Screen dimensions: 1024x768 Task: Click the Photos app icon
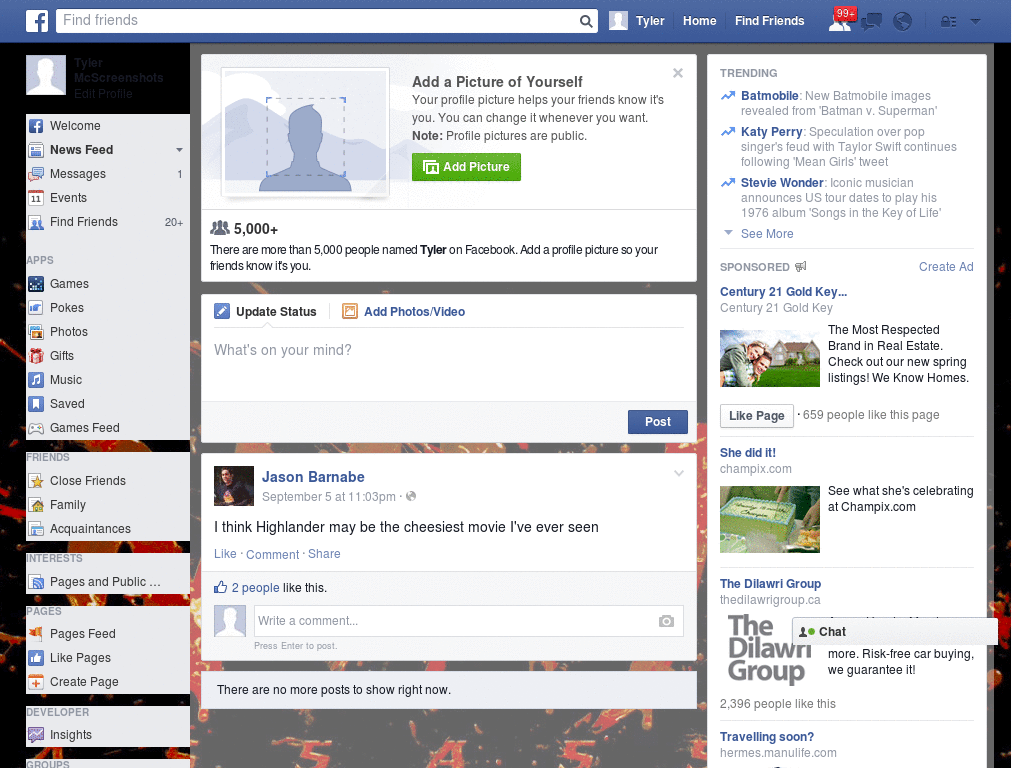[x=36, y=332]
